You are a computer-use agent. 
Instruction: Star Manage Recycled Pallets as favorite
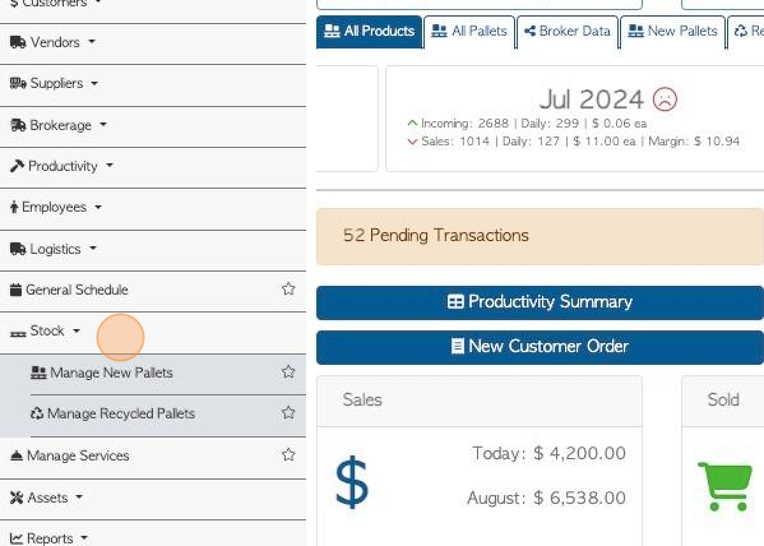click(288, 413)
